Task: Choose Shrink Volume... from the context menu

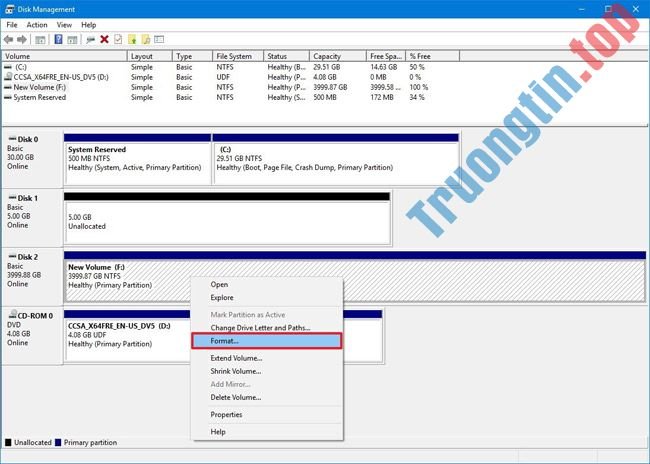Action: pos(267,371)
